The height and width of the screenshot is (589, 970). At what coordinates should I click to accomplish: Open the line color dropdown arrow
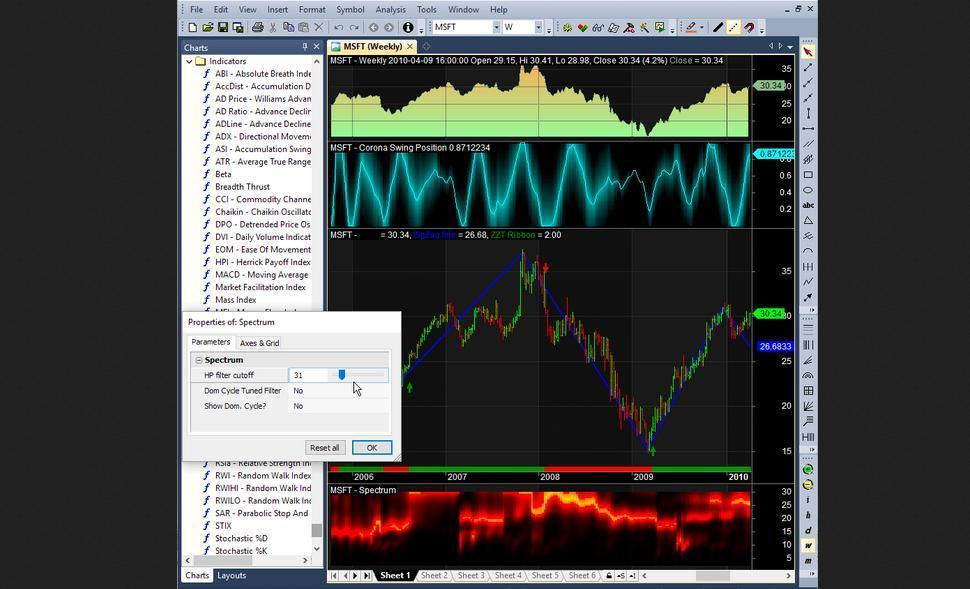click(702, 27)
